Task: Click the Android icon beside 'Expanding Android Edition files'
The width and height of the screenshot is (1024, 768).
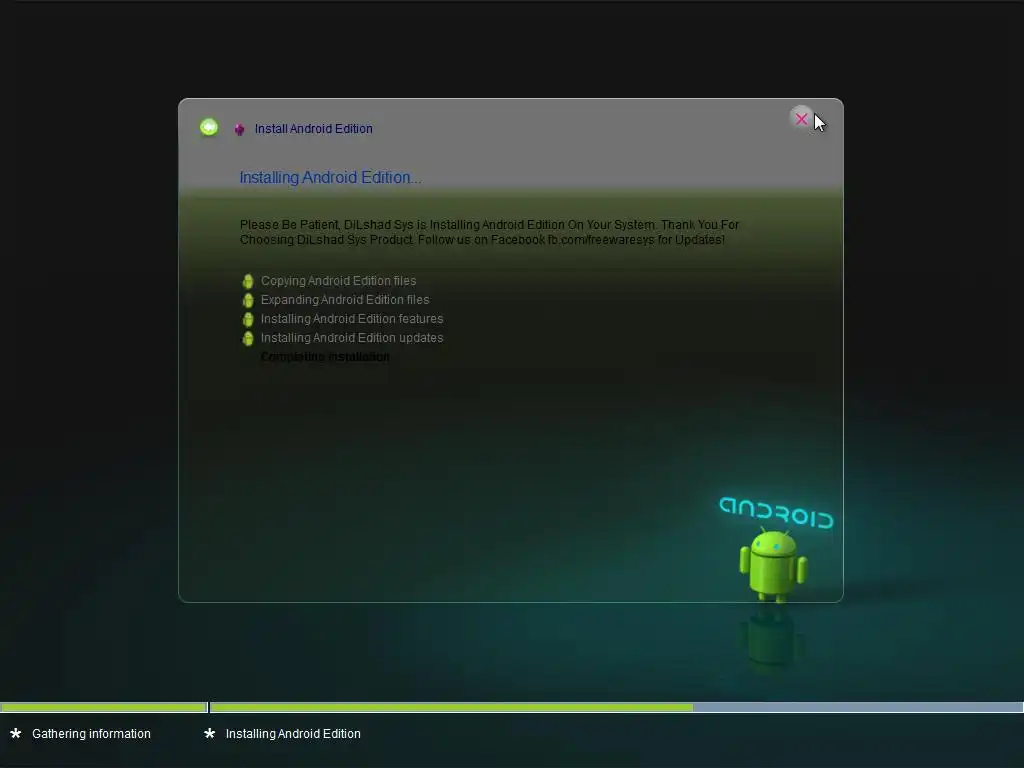Action: pyautogui.click(x=248, y=300)
